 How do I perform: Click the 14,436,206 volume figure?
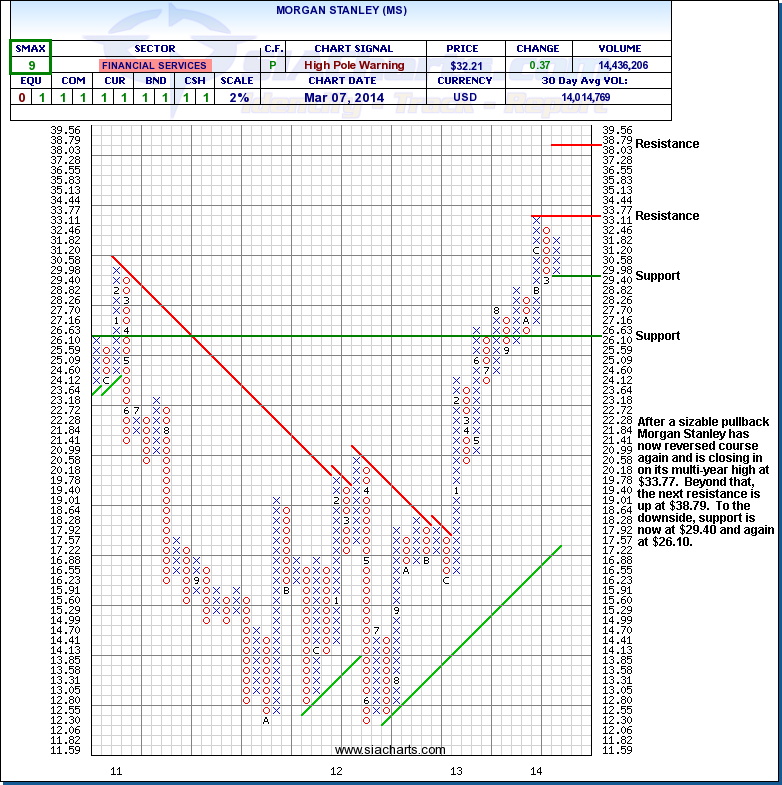tap(619, 65)
